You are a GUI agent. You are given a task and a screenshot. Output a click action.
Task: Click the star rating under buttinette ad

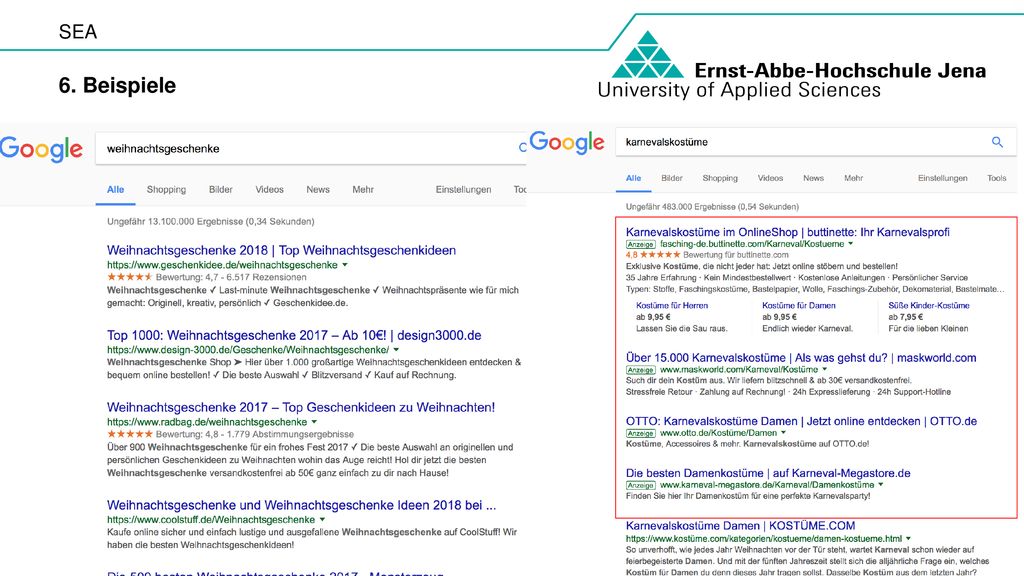coord(660,255)
